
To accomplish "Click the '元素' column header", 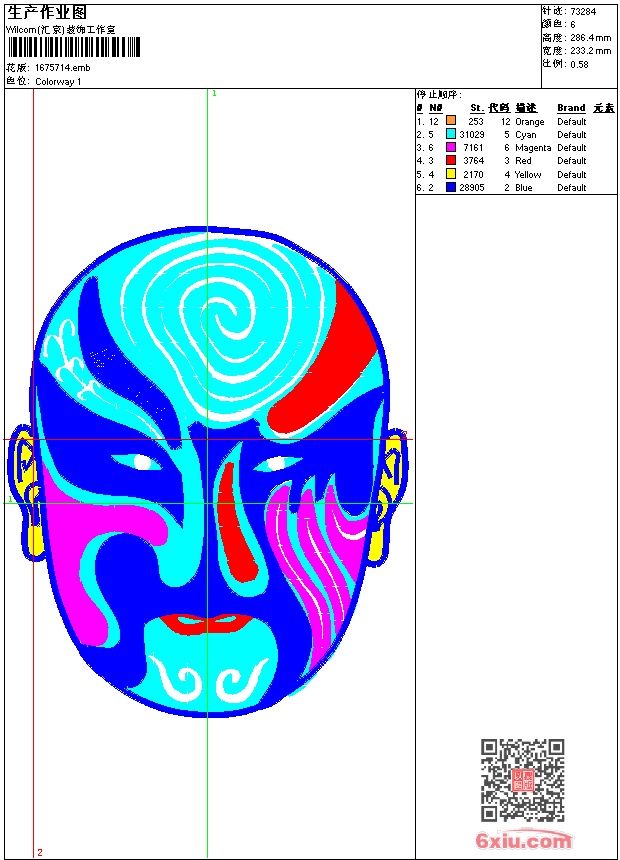I will (604, 108).
